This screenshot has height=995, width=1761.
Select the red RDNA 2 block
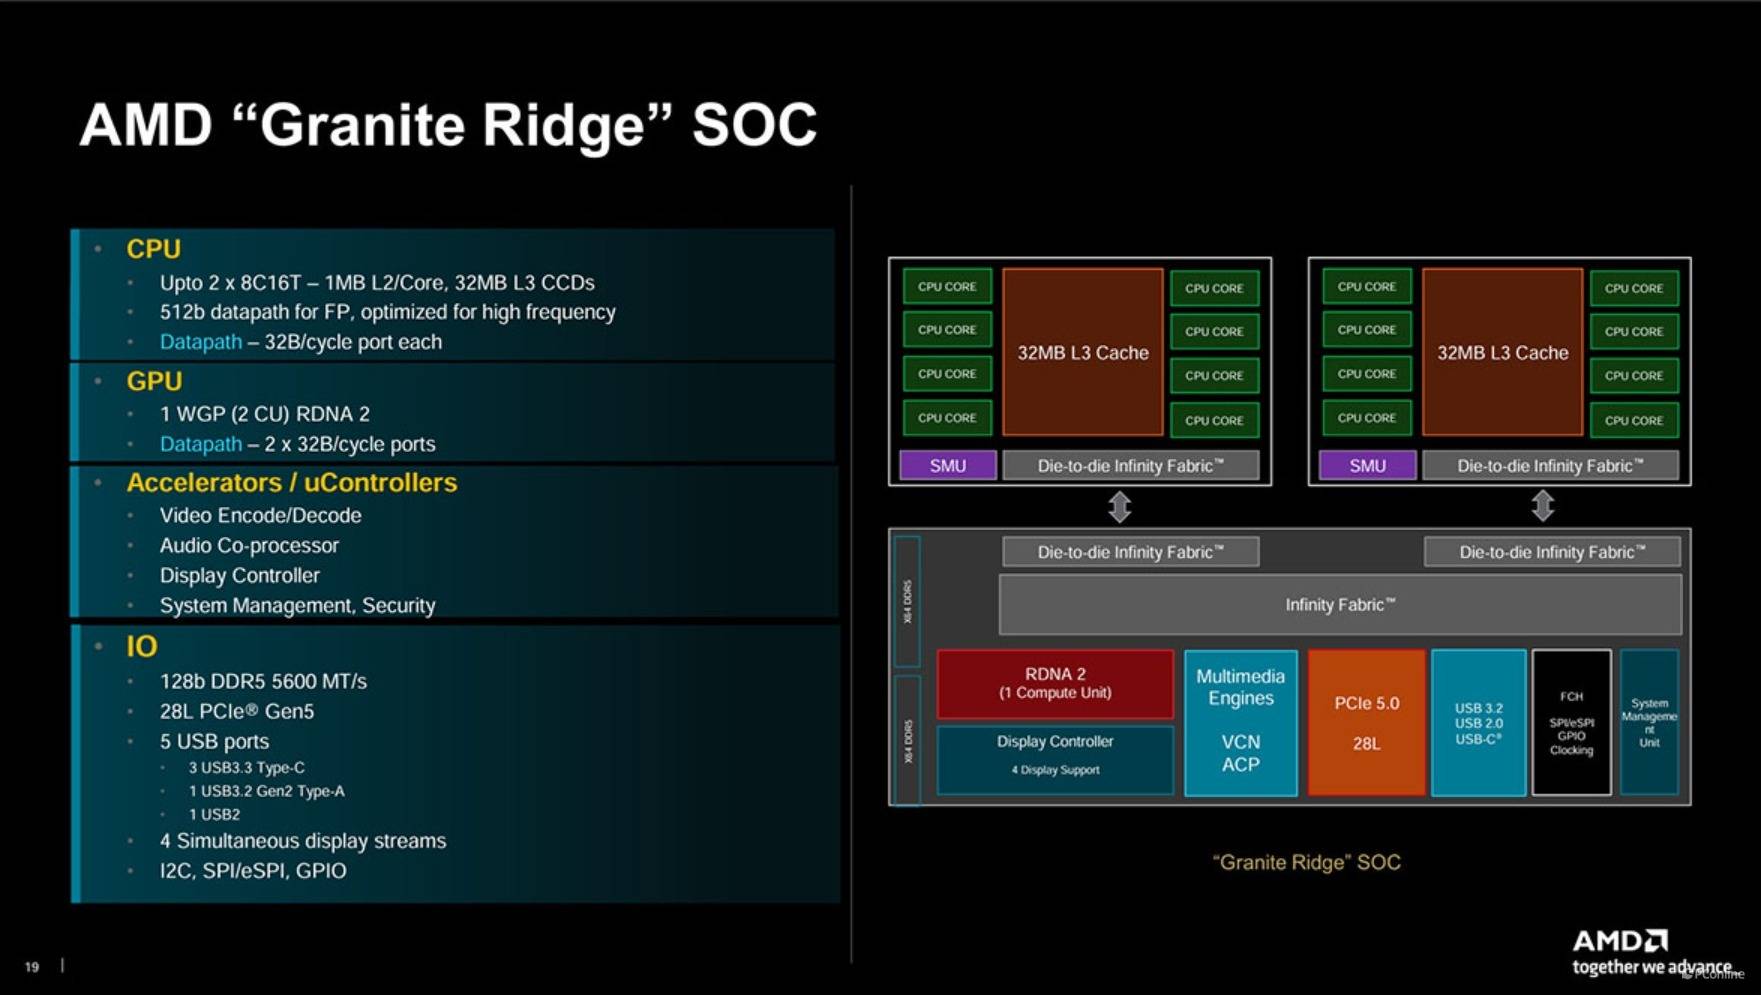1055,683
